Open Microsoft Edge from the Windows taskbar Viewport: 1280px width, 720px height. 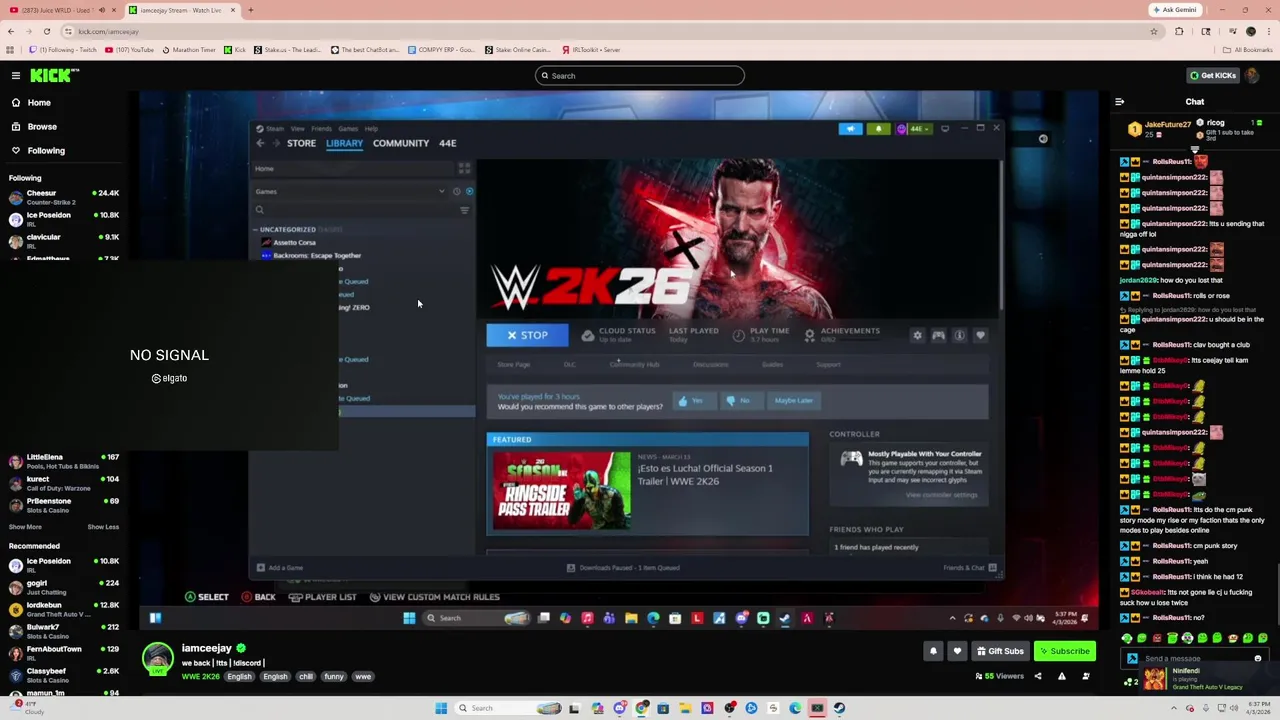(x=795, y=708)
